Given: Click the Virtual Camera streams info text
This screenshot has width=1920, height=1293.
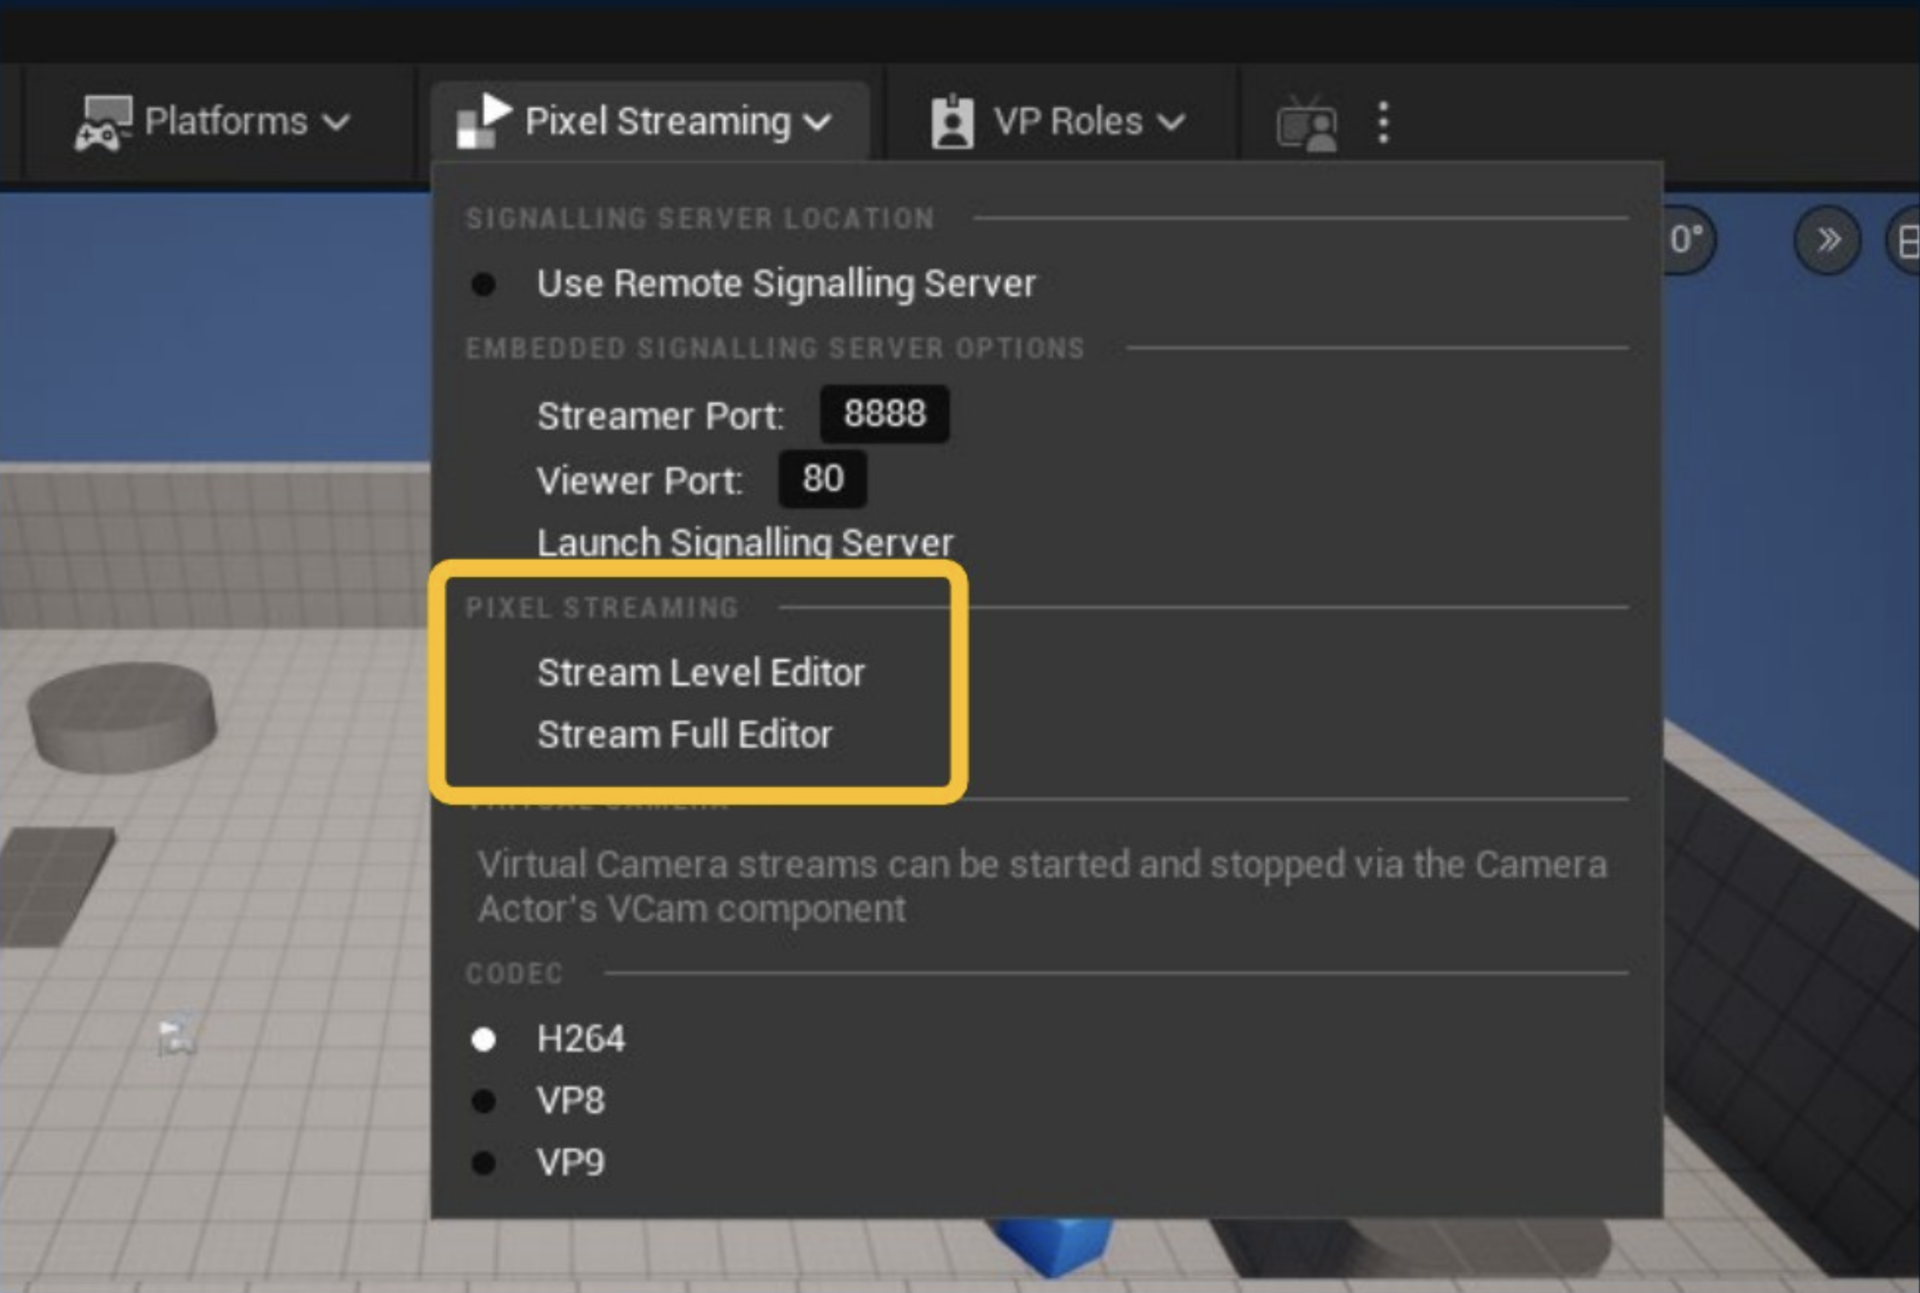Looking at the screenshot, I should (1042, 887).
